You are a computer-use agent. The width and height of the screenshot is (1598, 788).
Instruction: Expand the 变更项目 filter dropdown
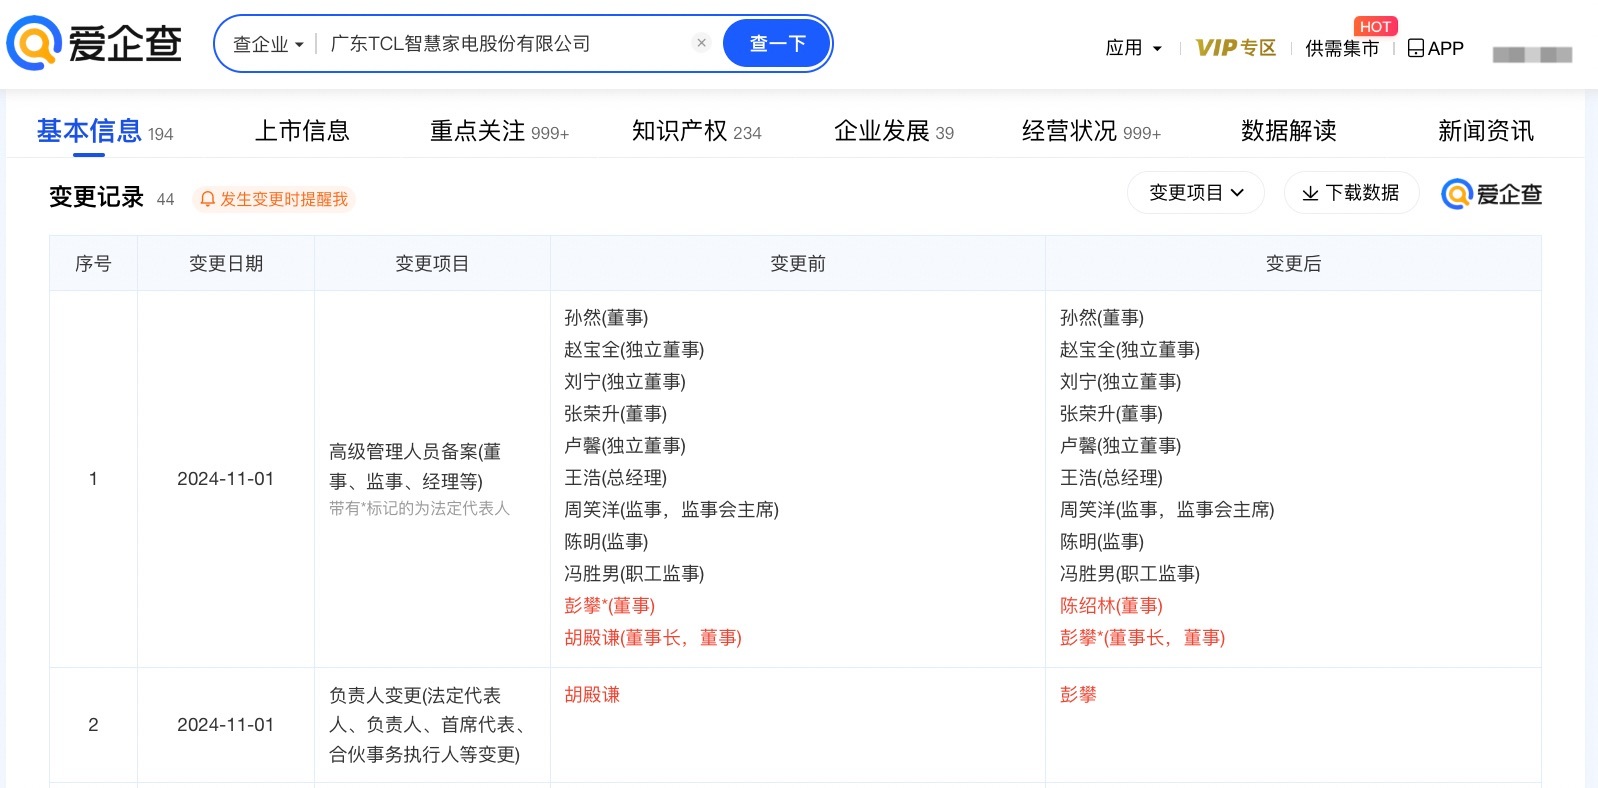[x=1196, y=193]
